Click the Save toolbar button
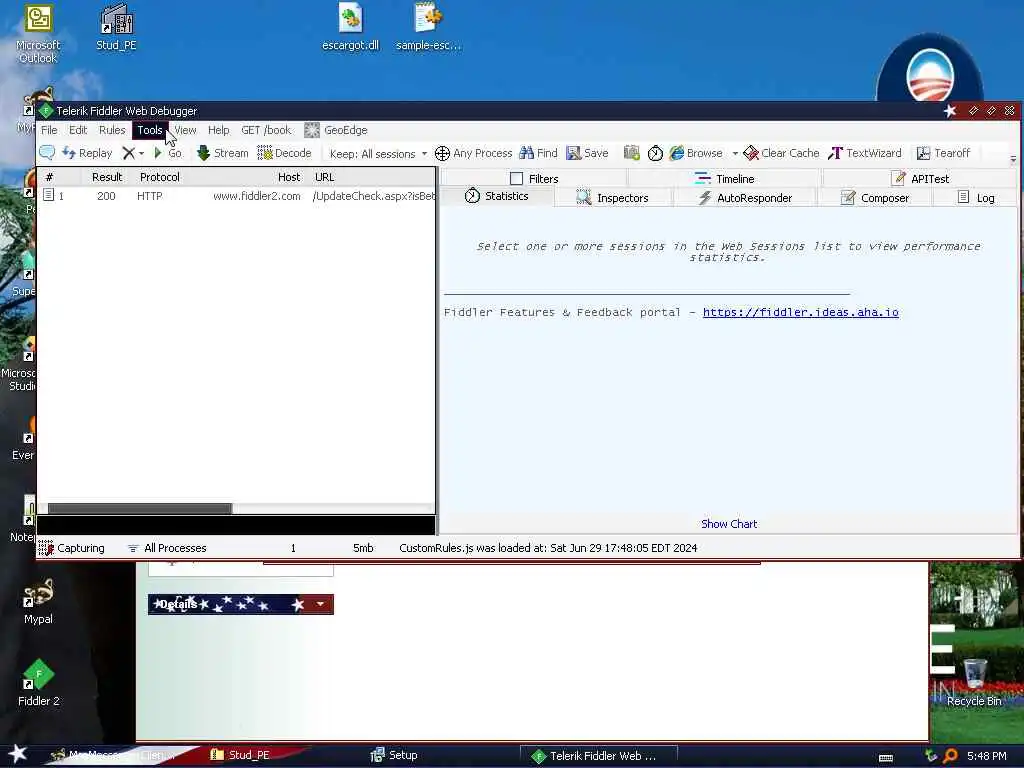 click(x=587, y=153)
